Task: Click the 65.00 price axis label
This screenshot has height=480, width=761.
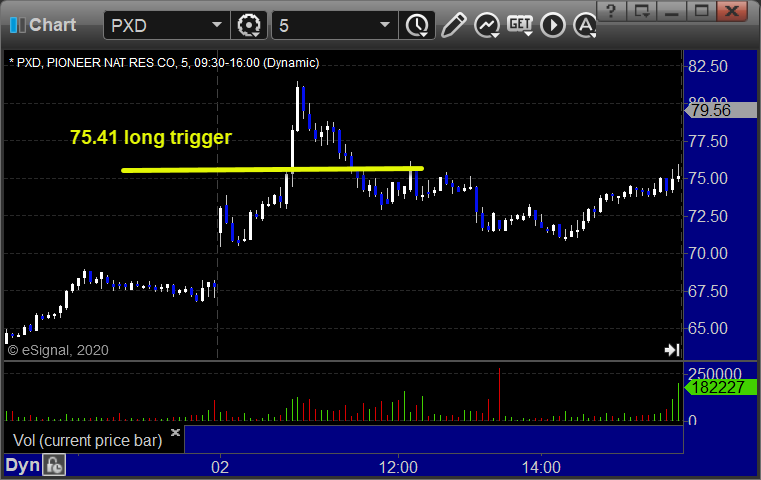Action: tap(708, 328)
